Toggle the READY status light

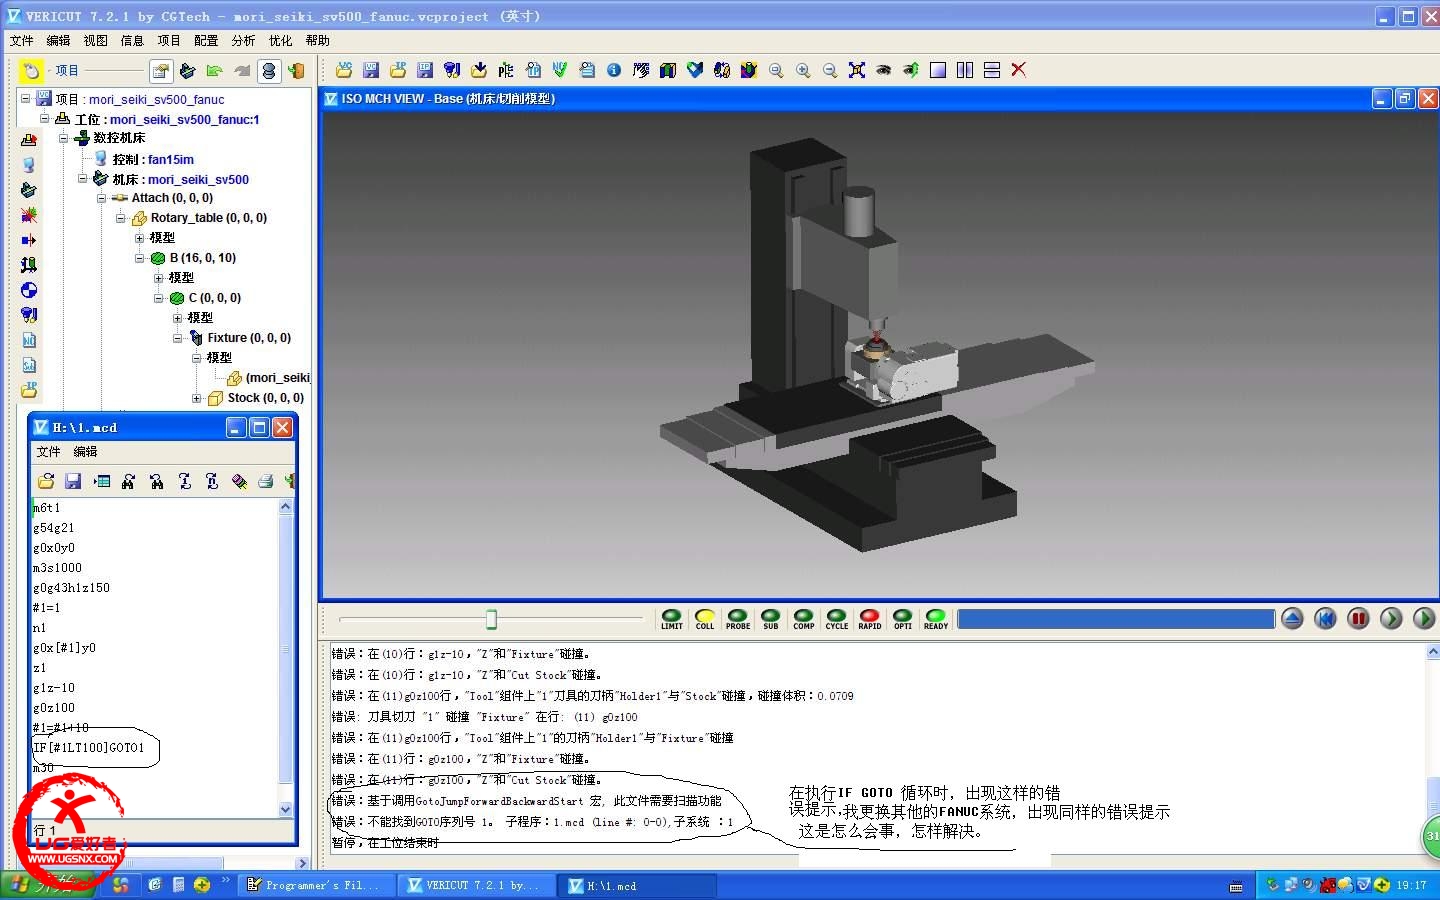pyautogui.click(x=936, y=619)
